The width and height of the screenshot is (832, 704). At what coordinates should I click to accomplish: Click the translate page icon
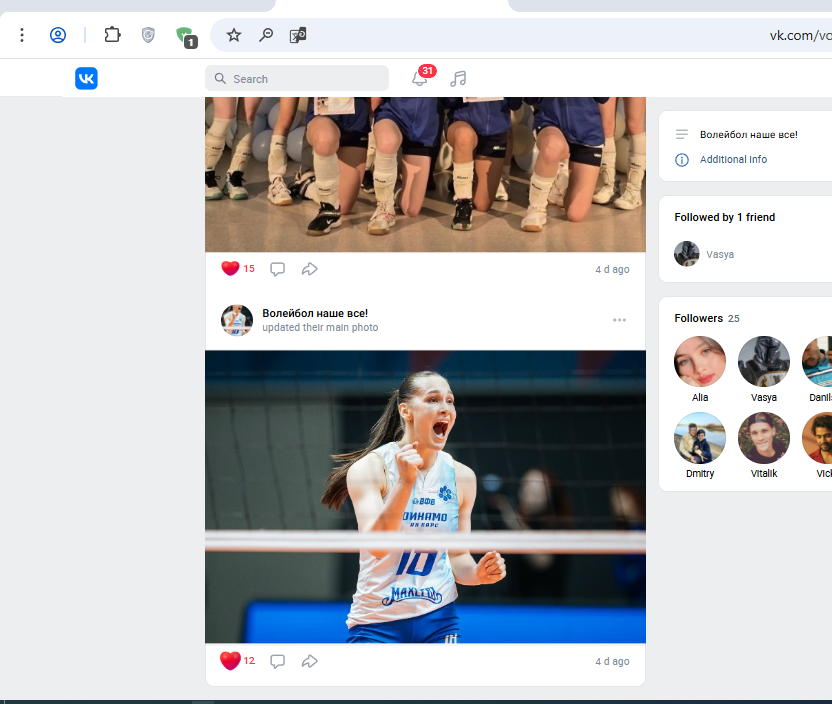(298, 35)
